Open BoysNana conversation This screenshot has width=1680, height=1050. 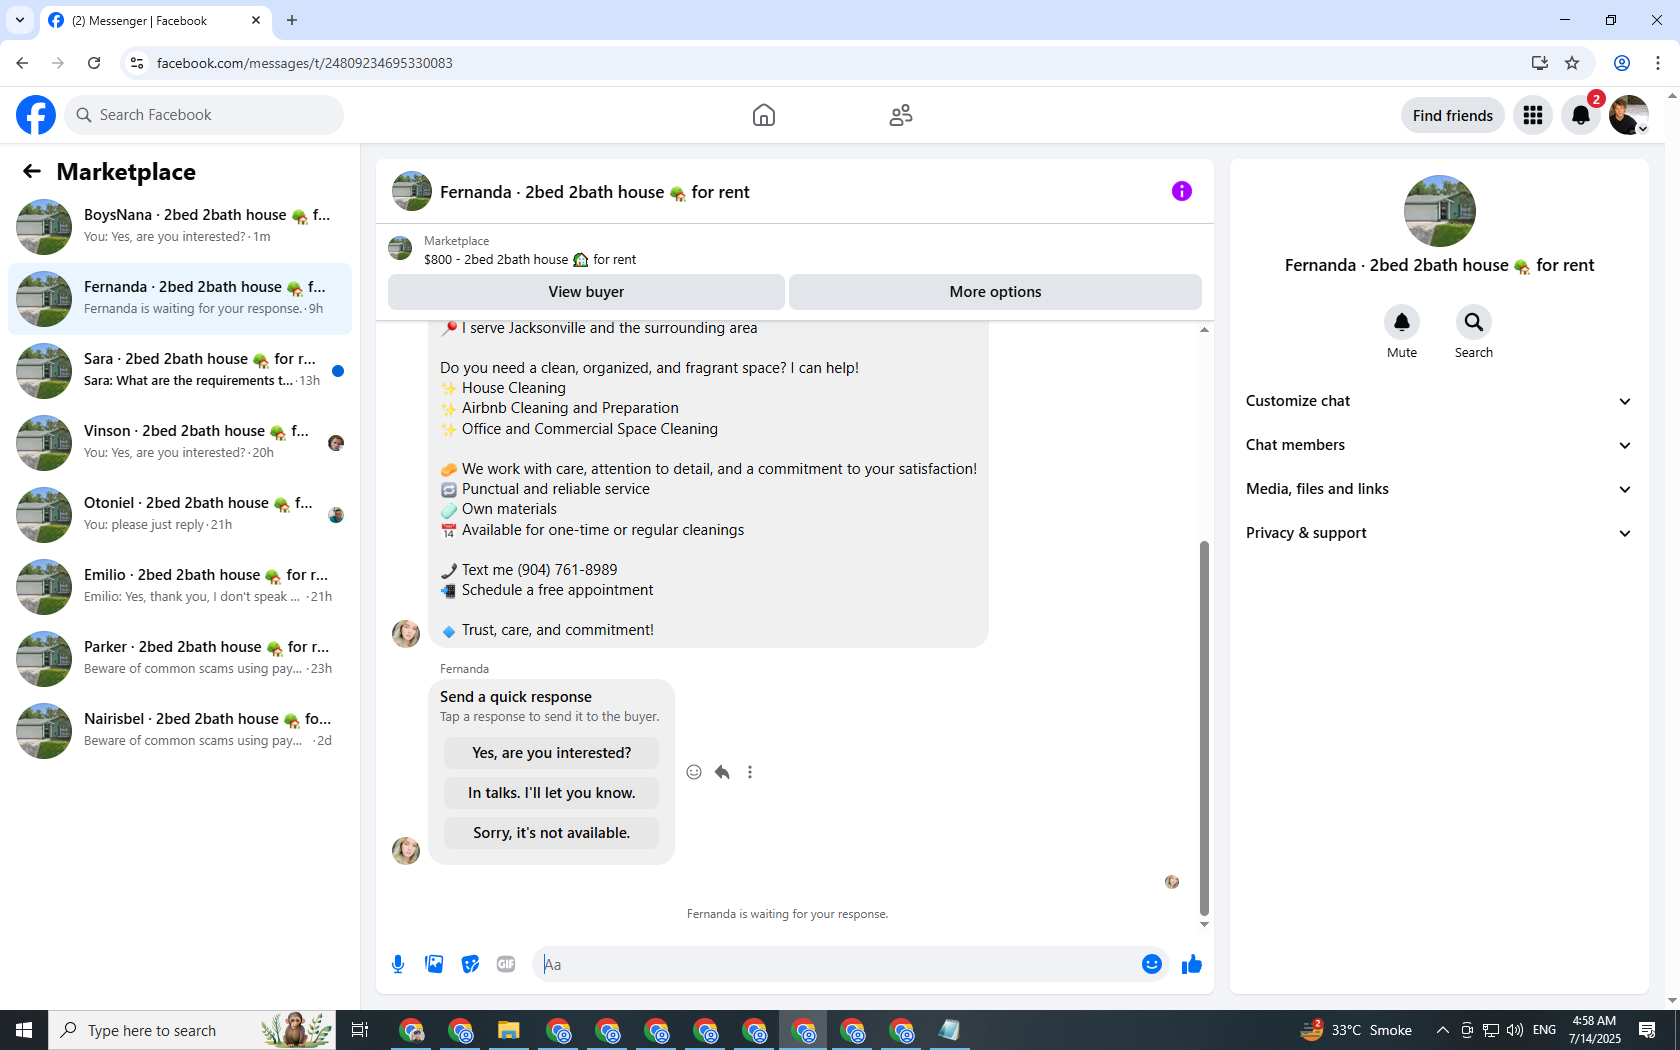pos(180,226)
